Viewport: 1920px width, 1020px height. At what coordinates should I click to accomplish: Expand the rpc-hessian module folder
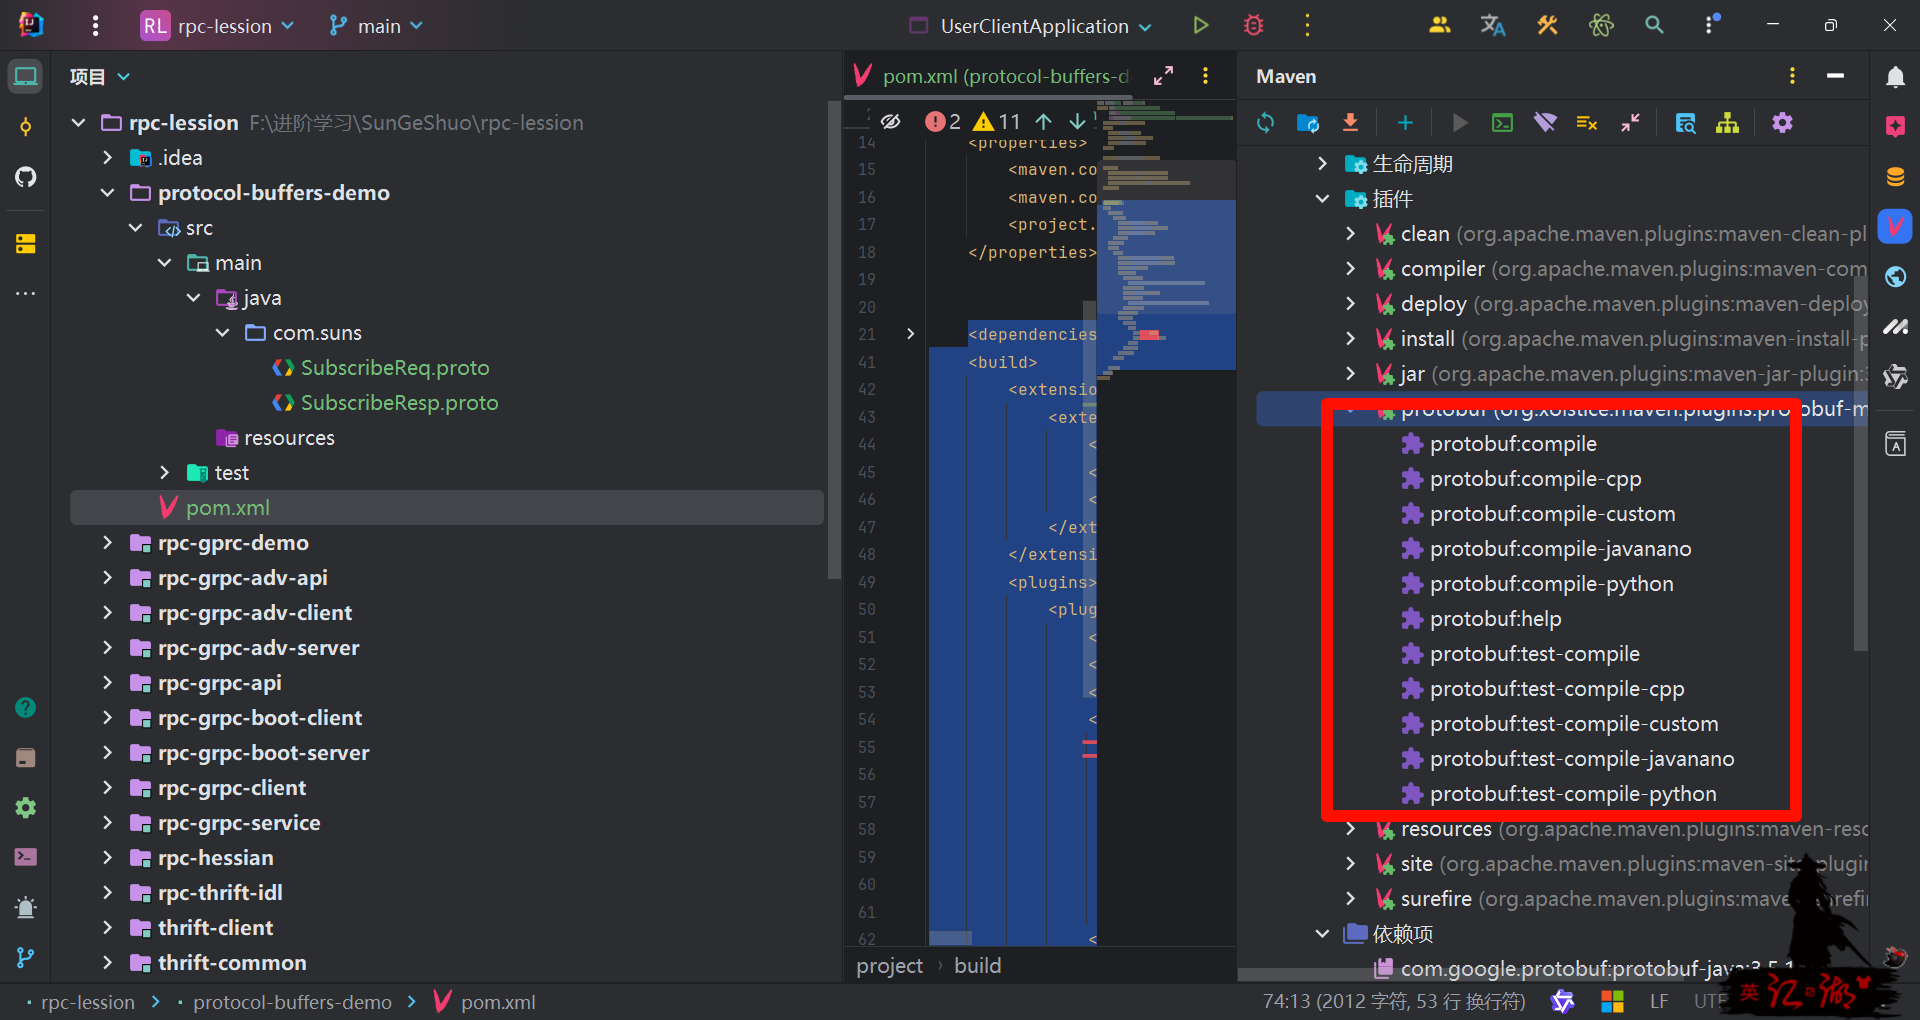(x=107, y=858)
